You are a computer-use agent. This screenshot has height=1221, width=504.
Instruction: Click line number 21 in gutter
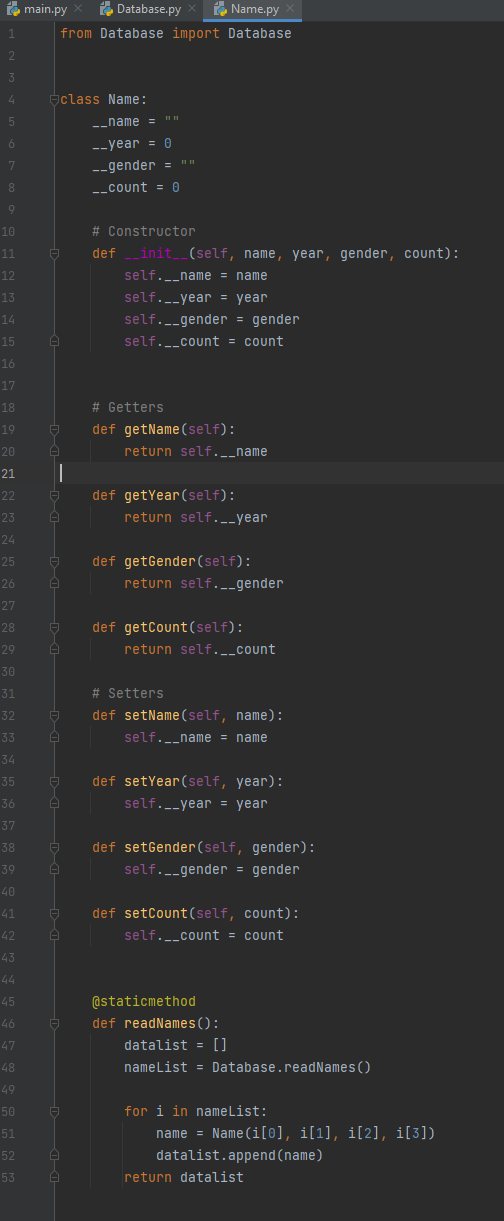tap(9, 474)
